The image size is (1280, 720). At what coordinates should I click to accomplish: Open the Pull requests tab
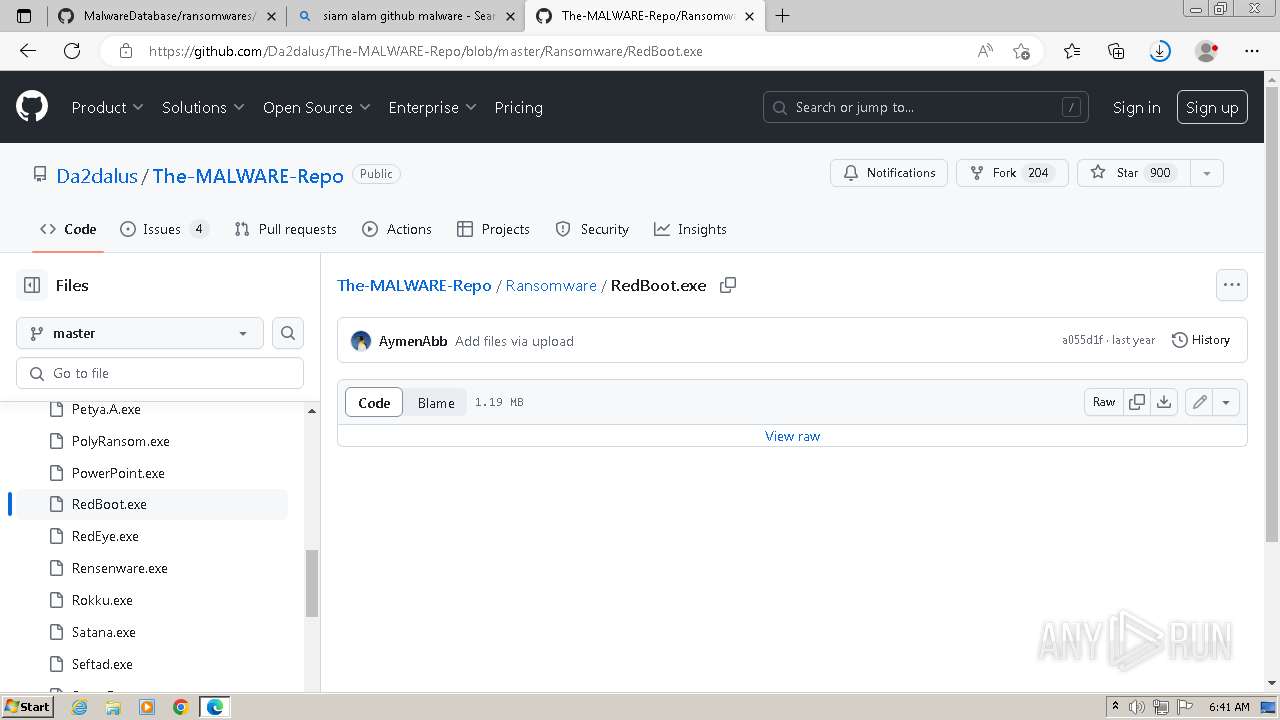(x=285, y=229)
